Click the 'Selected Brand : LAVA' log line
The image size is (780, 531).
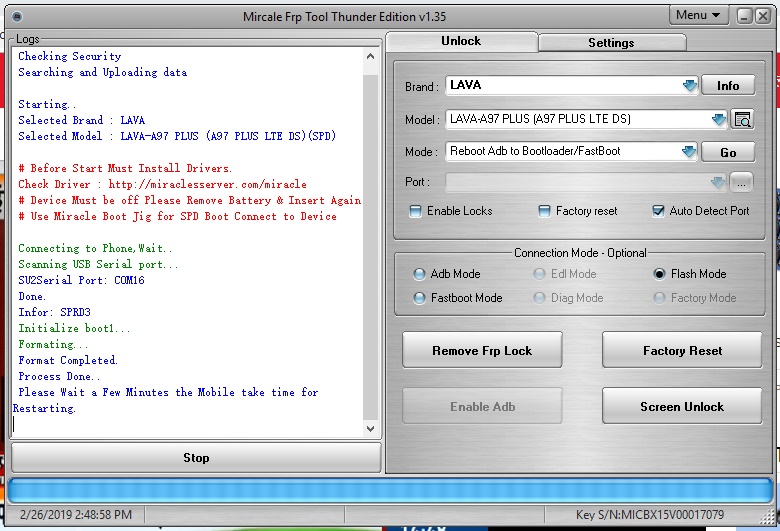tap(82, 120)
